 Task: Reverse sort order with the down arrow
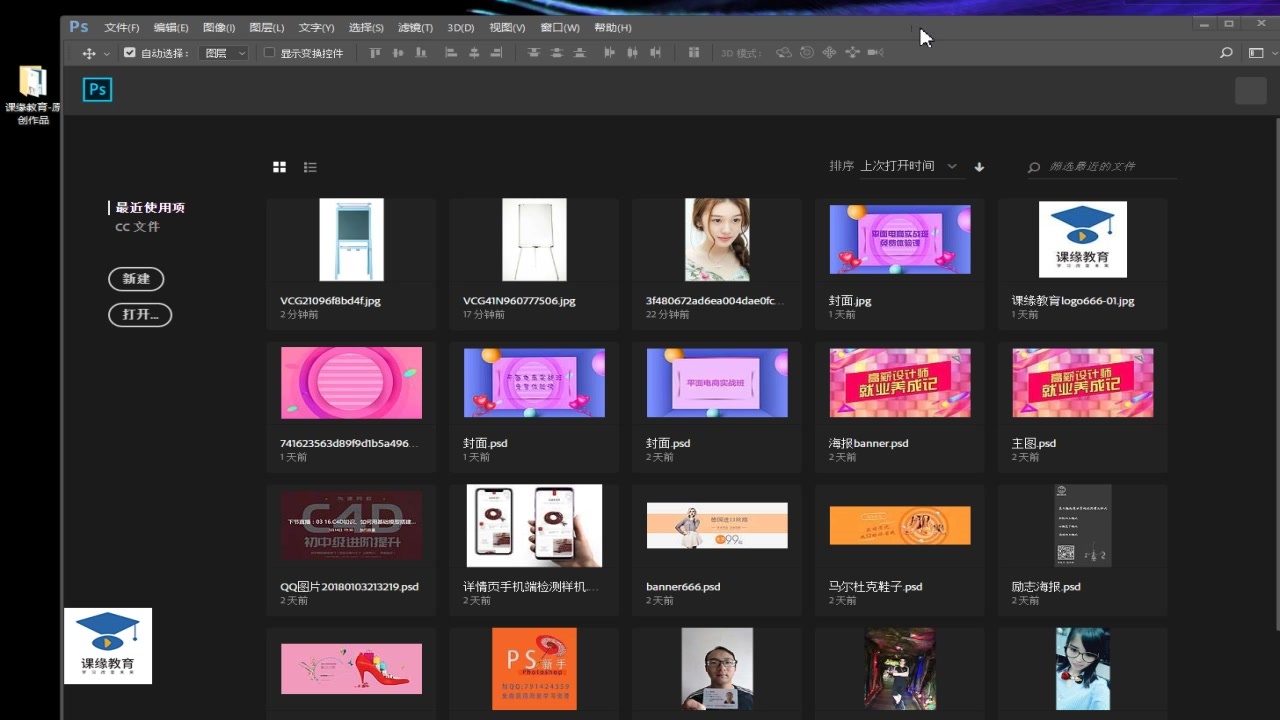pos(979,167)
